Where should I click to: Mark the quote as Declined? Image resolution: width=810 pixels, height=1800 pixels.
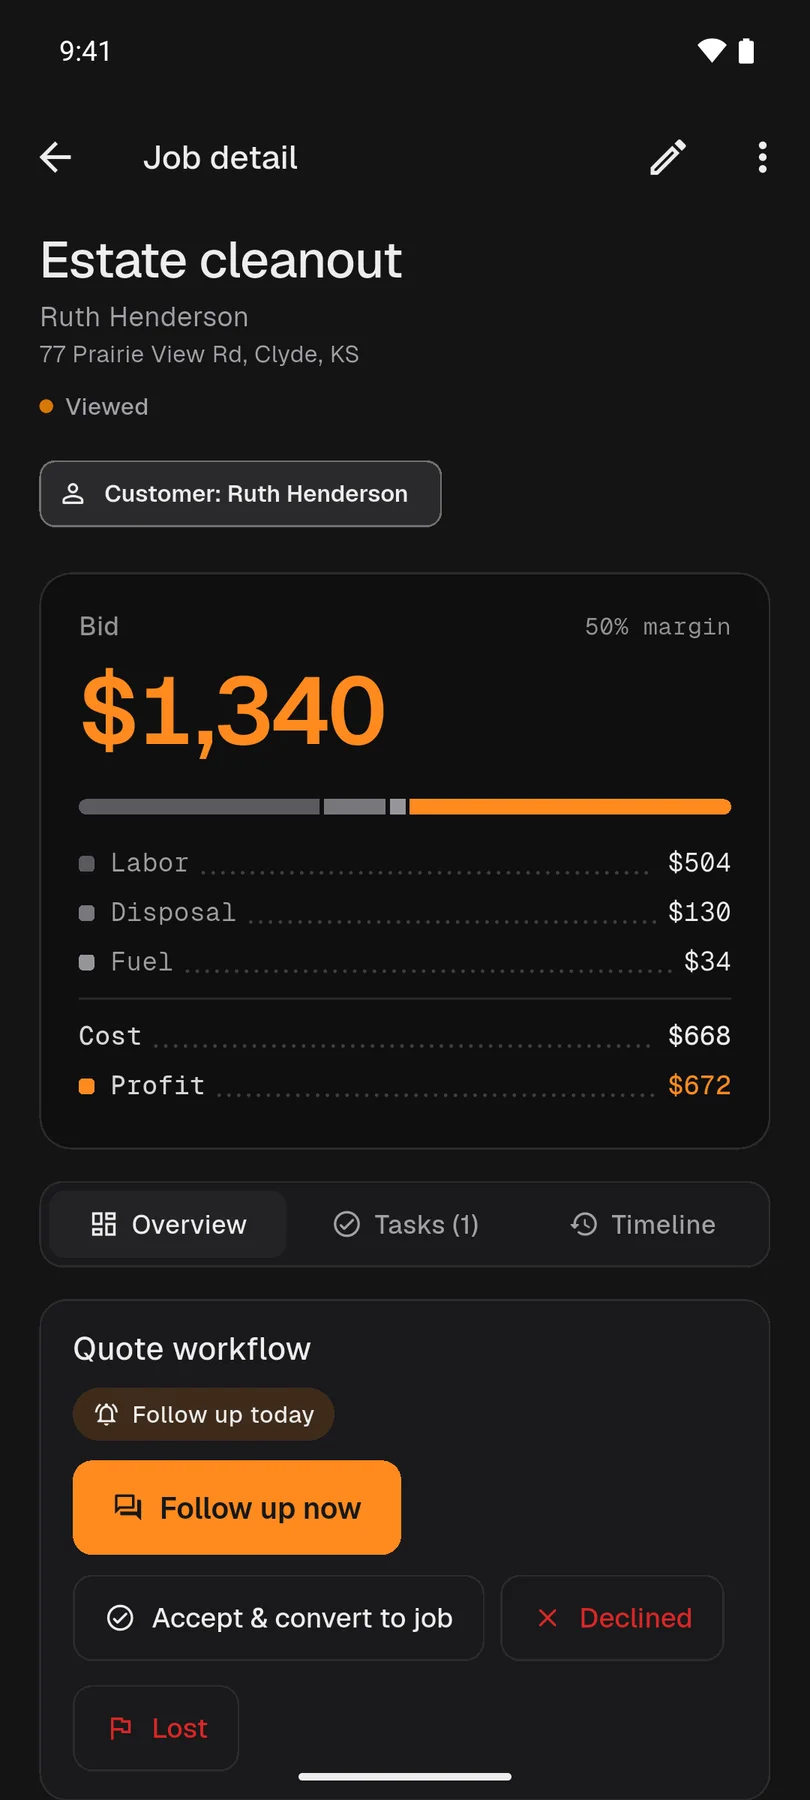coord(612,1618)
